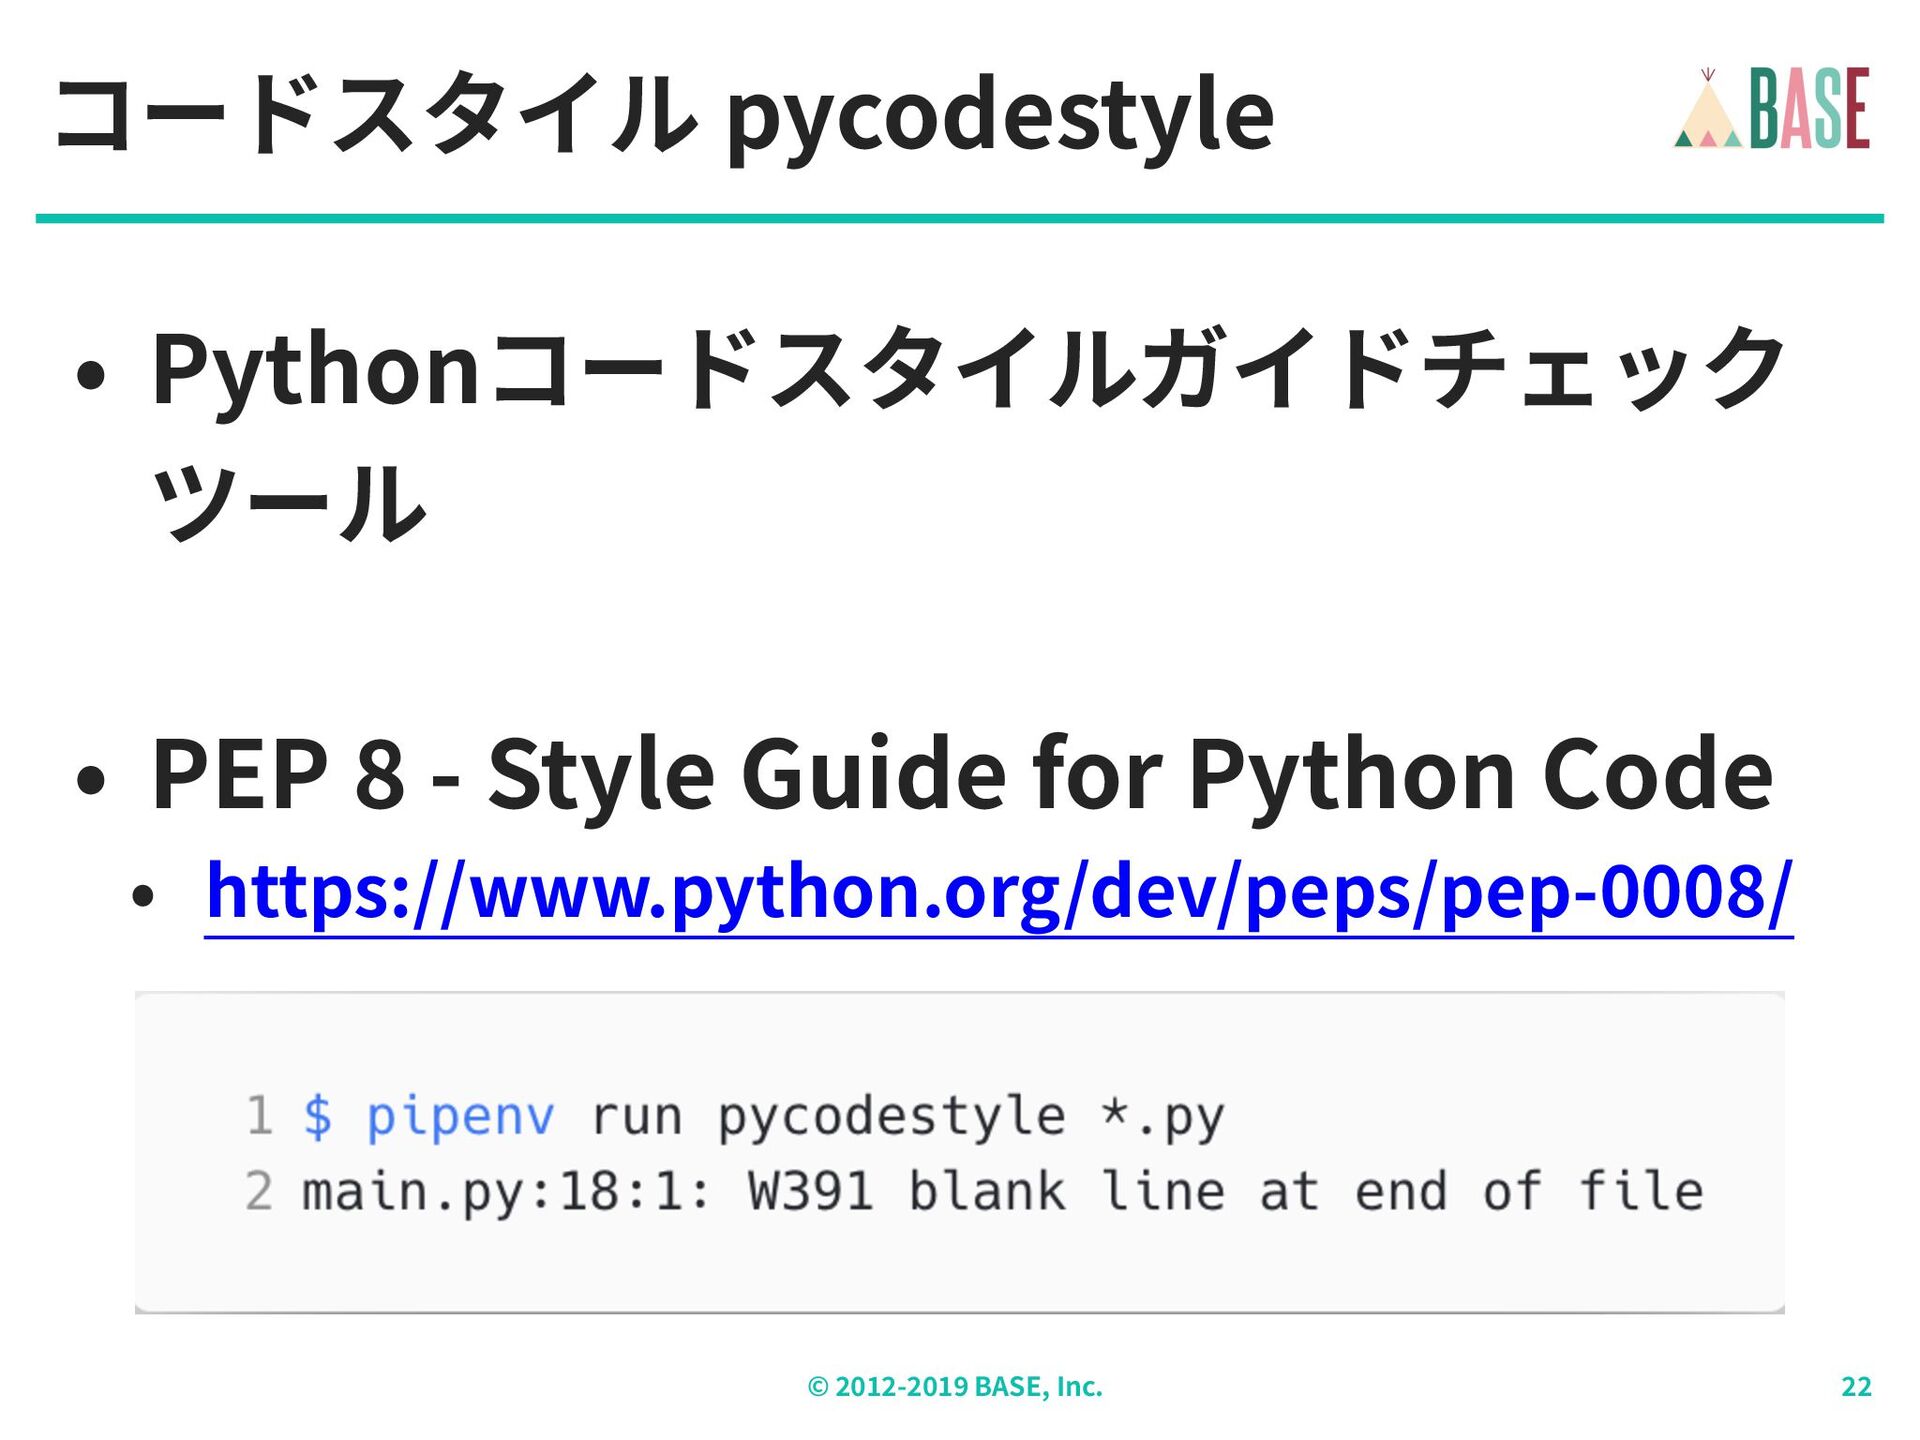Click 'main.py:18:1:' in output line
This screenshot has width=1920, height=1440.
click(x=506, y=1191)
